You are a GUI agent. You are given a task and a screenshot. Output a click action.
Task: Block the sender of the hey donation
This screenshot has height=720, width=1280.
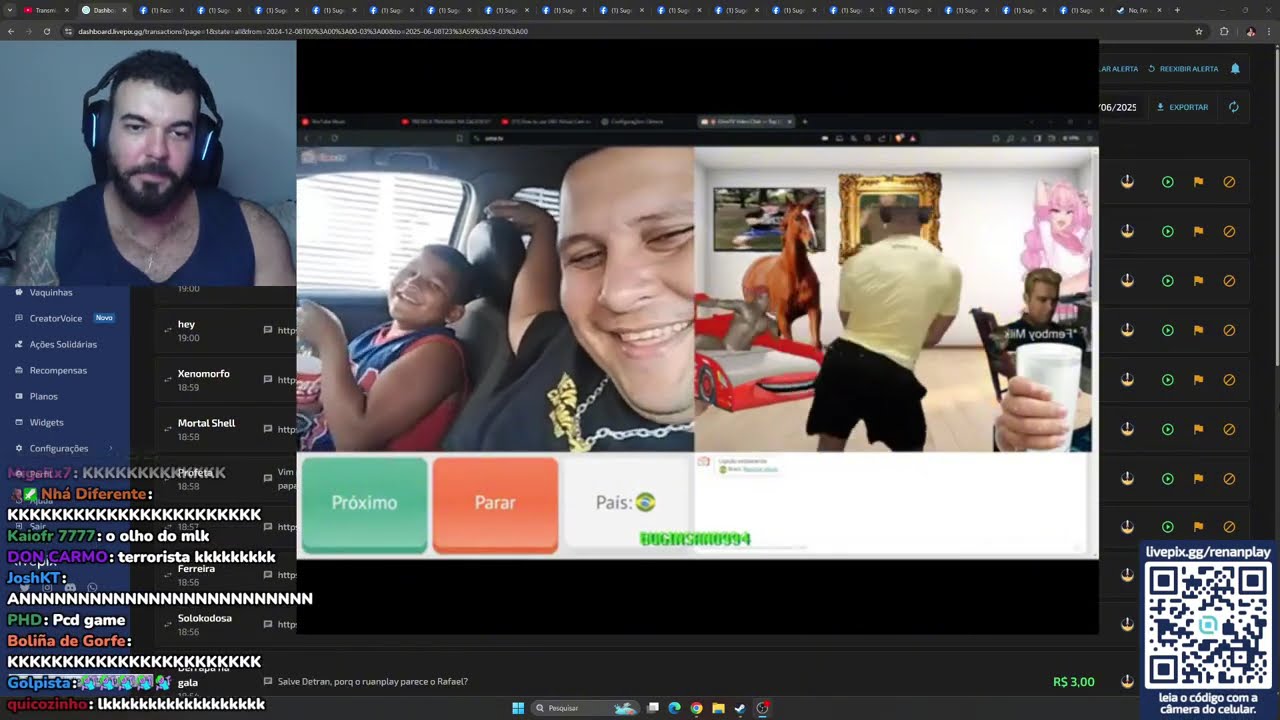[x=1229, y=330]
